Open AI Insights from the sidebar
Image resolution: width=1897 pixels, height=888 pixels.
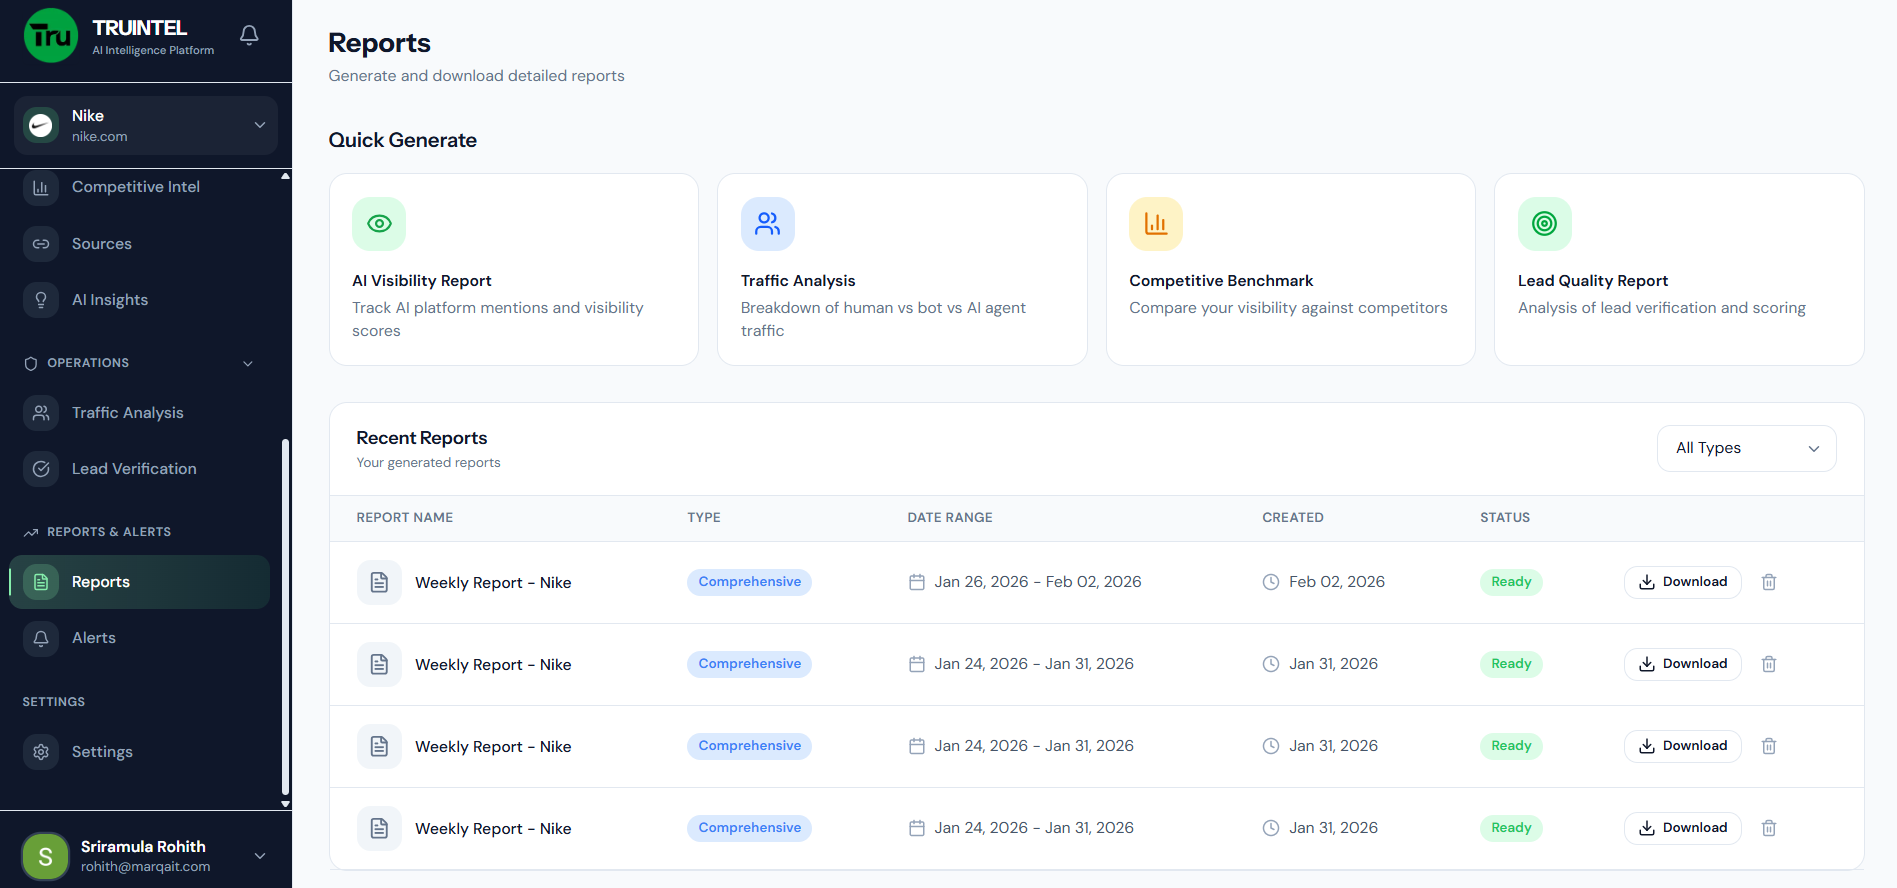[109, 300]
